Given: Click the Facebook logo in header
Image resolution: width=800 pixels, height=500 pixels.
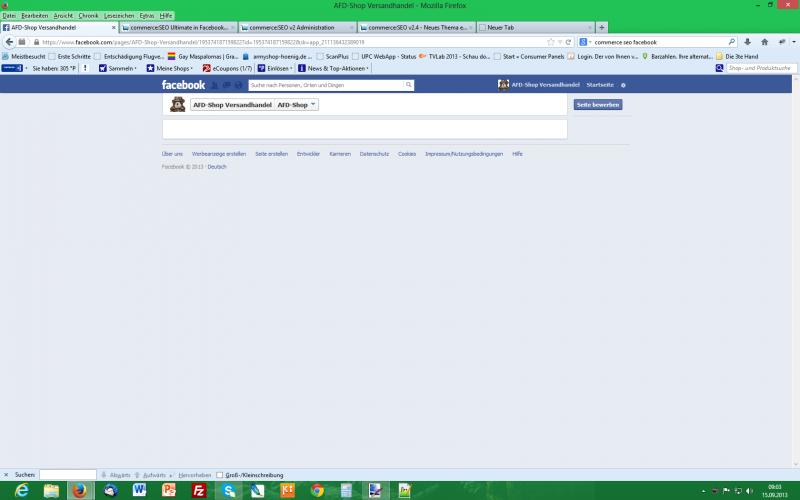Looking at the screenshot, I should click(183, 85).
